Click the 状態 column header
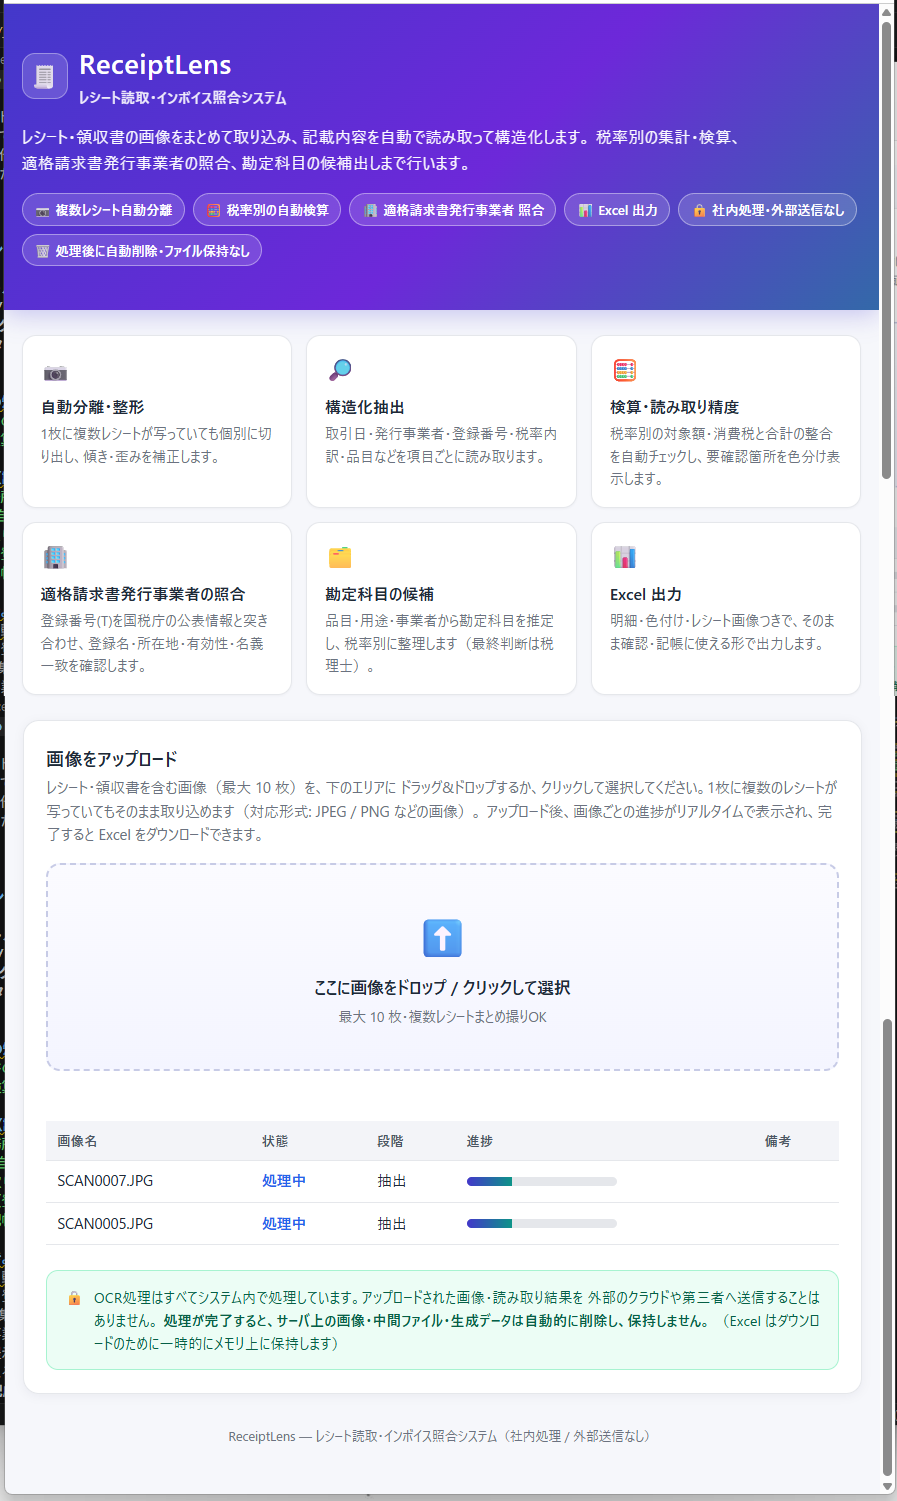This screenshot has width=897, height=1501. pyautogui.click(x=275, y=1141)
